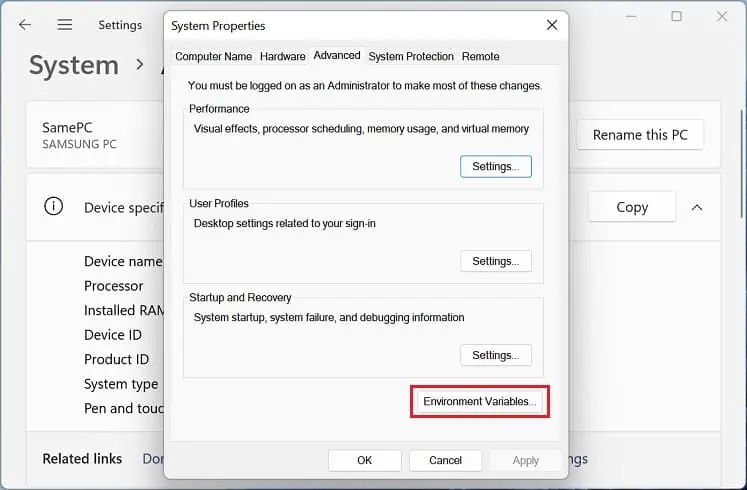747x490 pixels.
Task: Collapse the Device specifications section chevron
Action: click(x=697, y=207)
